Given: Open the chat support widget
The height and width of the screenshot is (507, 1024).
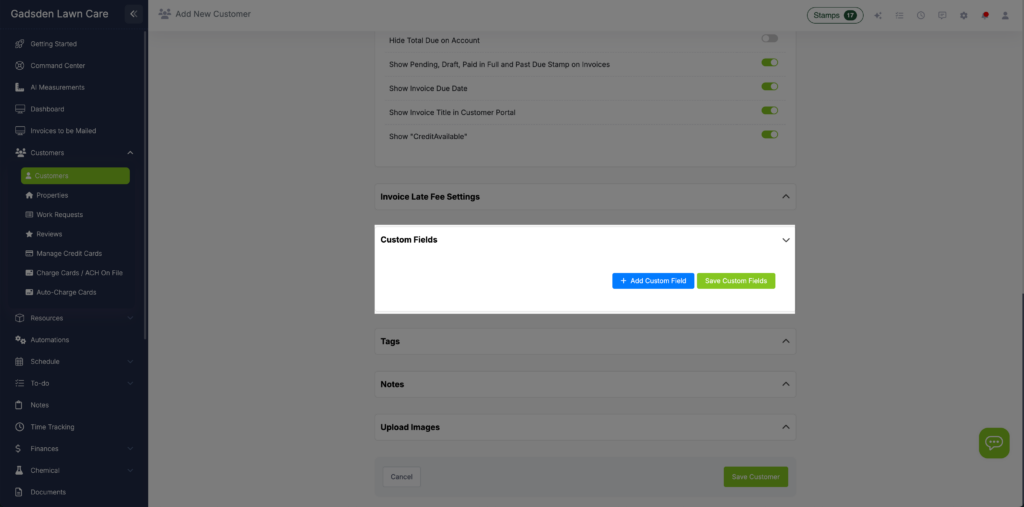Looking at the screenshot, I should tap(993, 443).
